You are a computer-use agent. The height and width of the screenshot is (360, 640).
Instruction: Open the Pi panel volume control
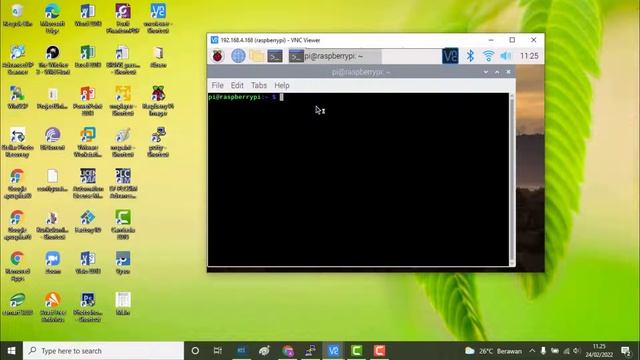(x=506, y=56)
